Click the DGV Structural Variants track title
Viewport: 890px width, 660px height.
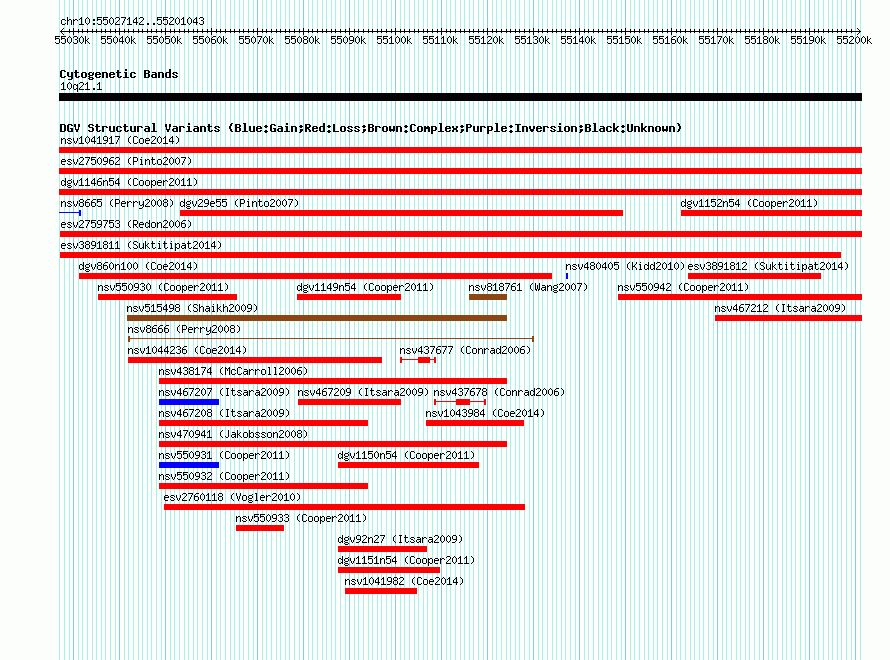(x=371, y=128)
